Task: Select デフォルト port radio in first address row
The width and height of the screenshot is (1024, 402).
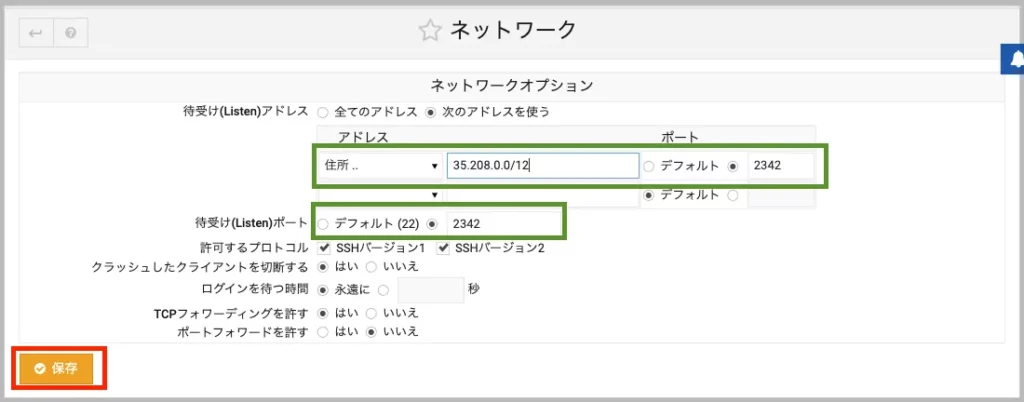Action: pos(650,166)
